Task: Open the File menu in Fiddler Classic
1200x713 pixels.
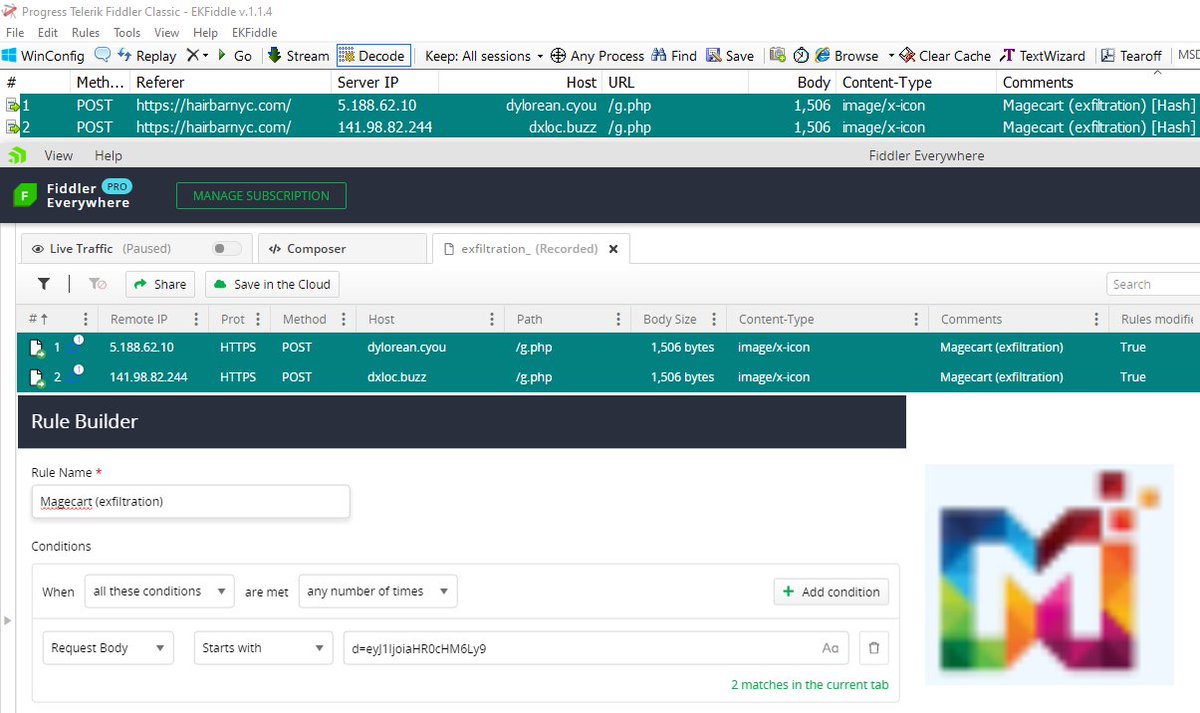Action: coord(15,33)
